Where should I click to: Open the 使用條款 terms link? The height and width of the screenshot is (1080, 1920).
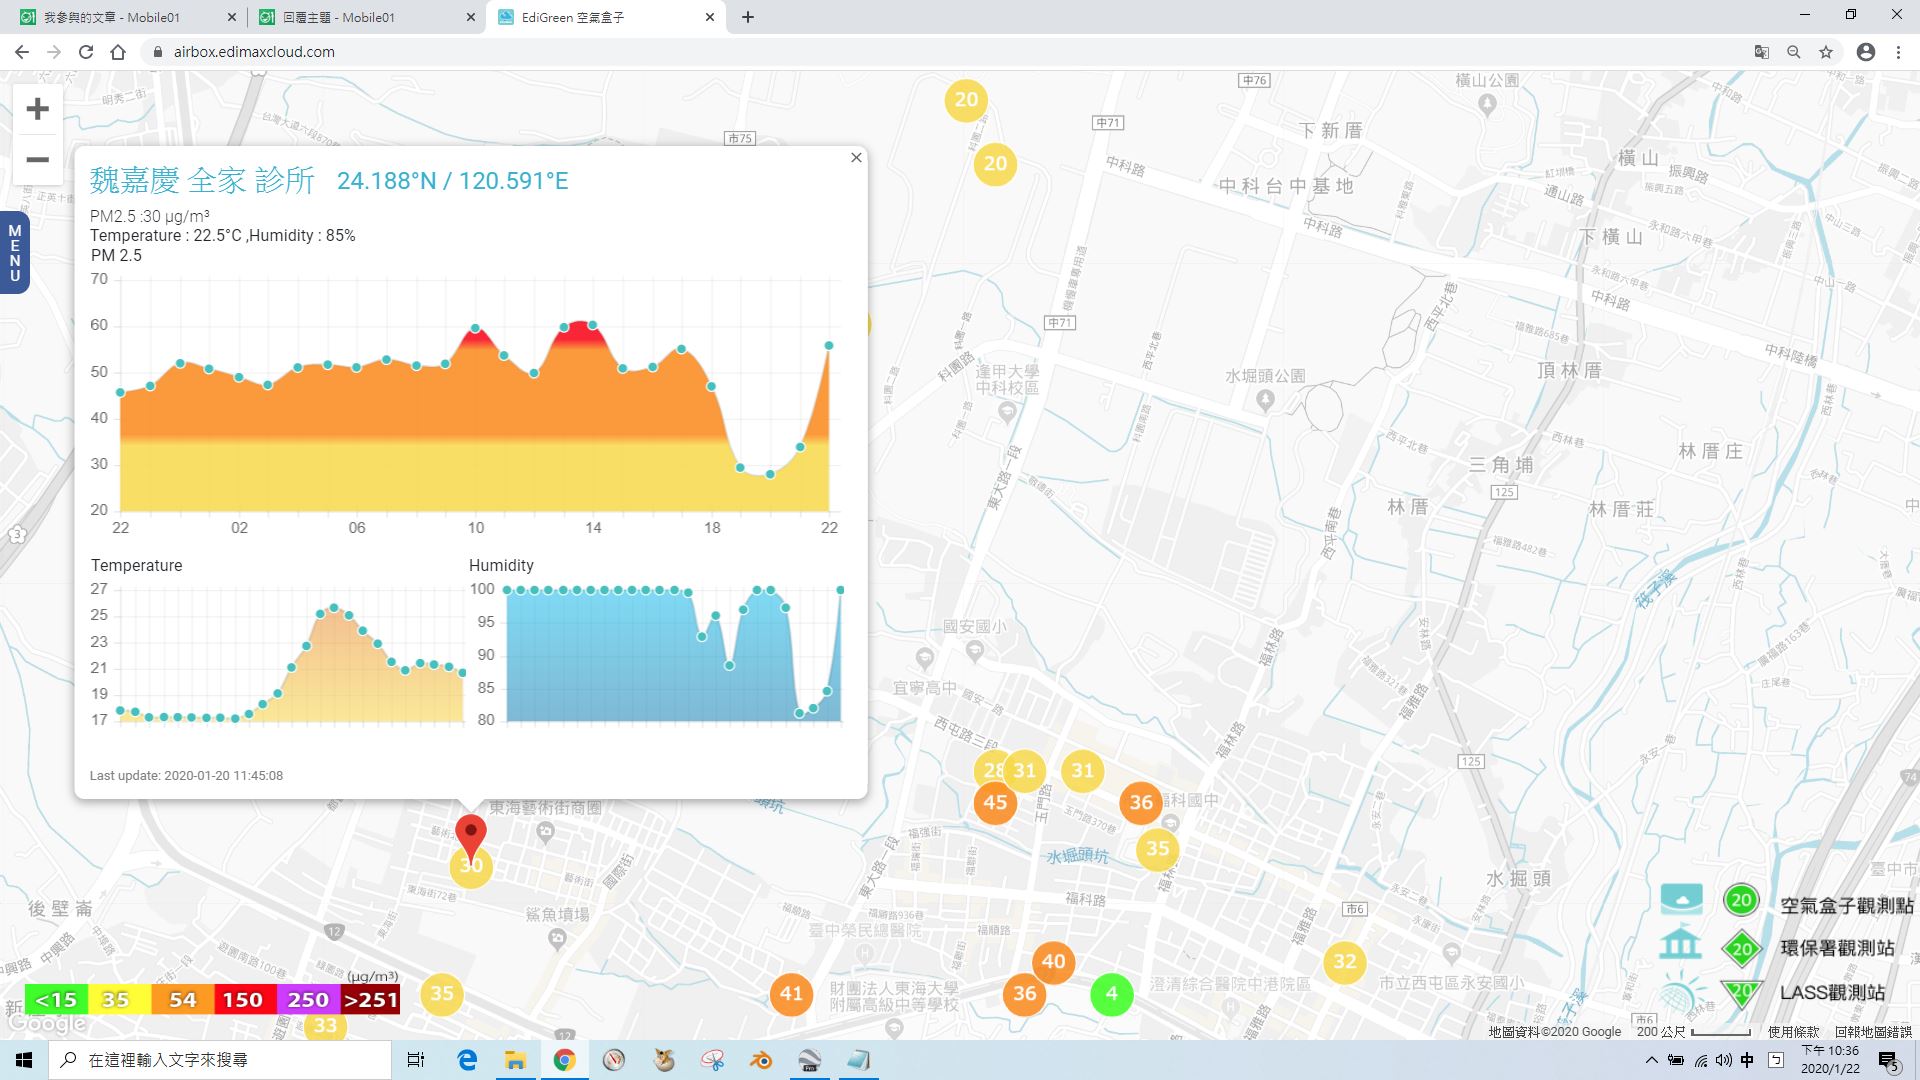[x=1793, y=1031]
